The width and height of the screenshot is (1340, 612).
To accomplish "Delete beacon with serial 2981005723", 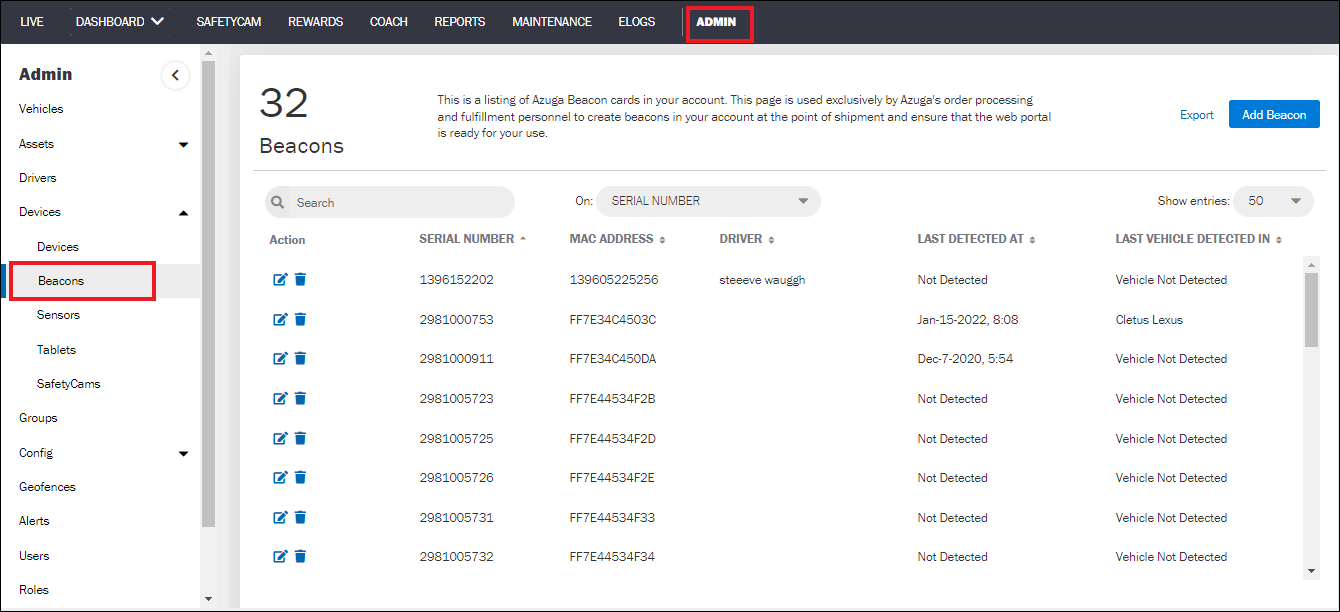I will tap(300, 399).
